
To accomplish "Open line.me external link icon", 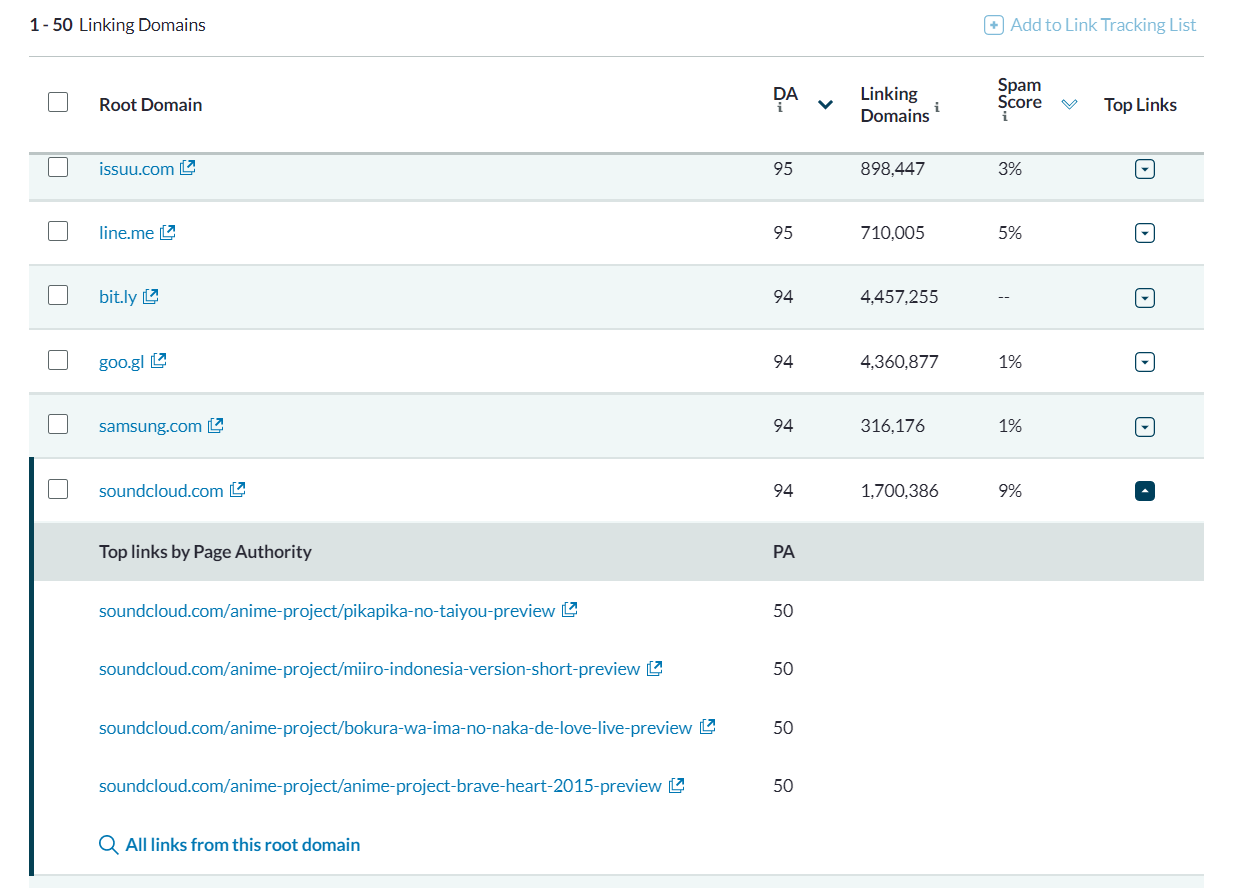I will (x=168, y=232).
